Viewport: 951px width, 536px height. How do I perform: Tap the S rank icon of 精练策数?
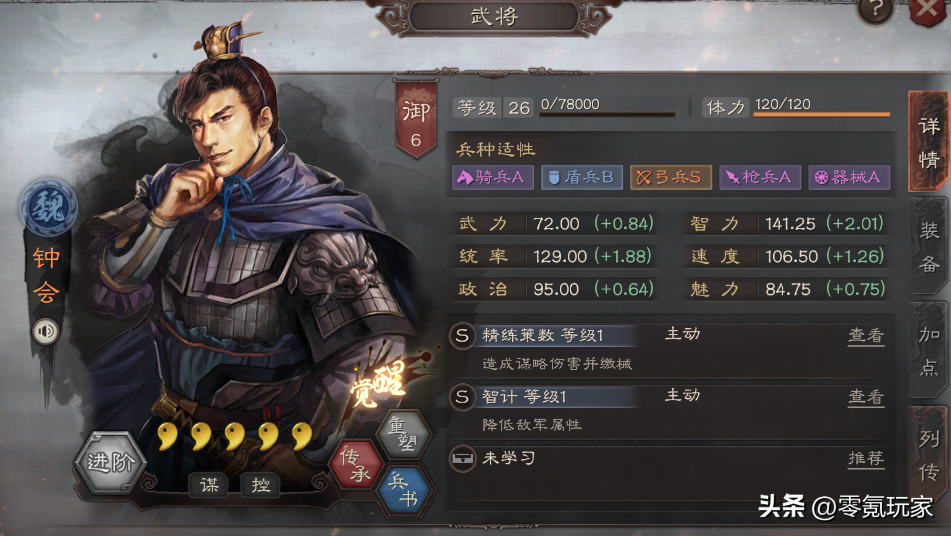(x=462, y=335)
